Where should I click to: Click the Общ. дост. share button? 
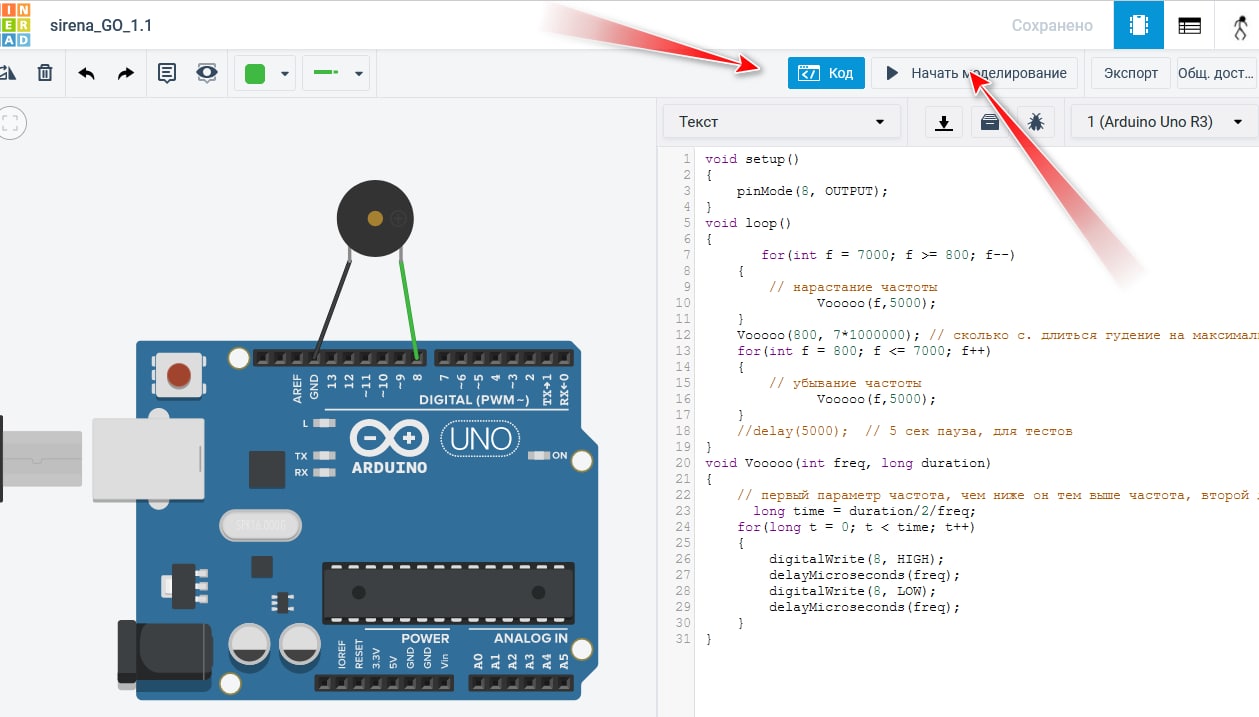pyautogui.click(x=1216, y=73)
